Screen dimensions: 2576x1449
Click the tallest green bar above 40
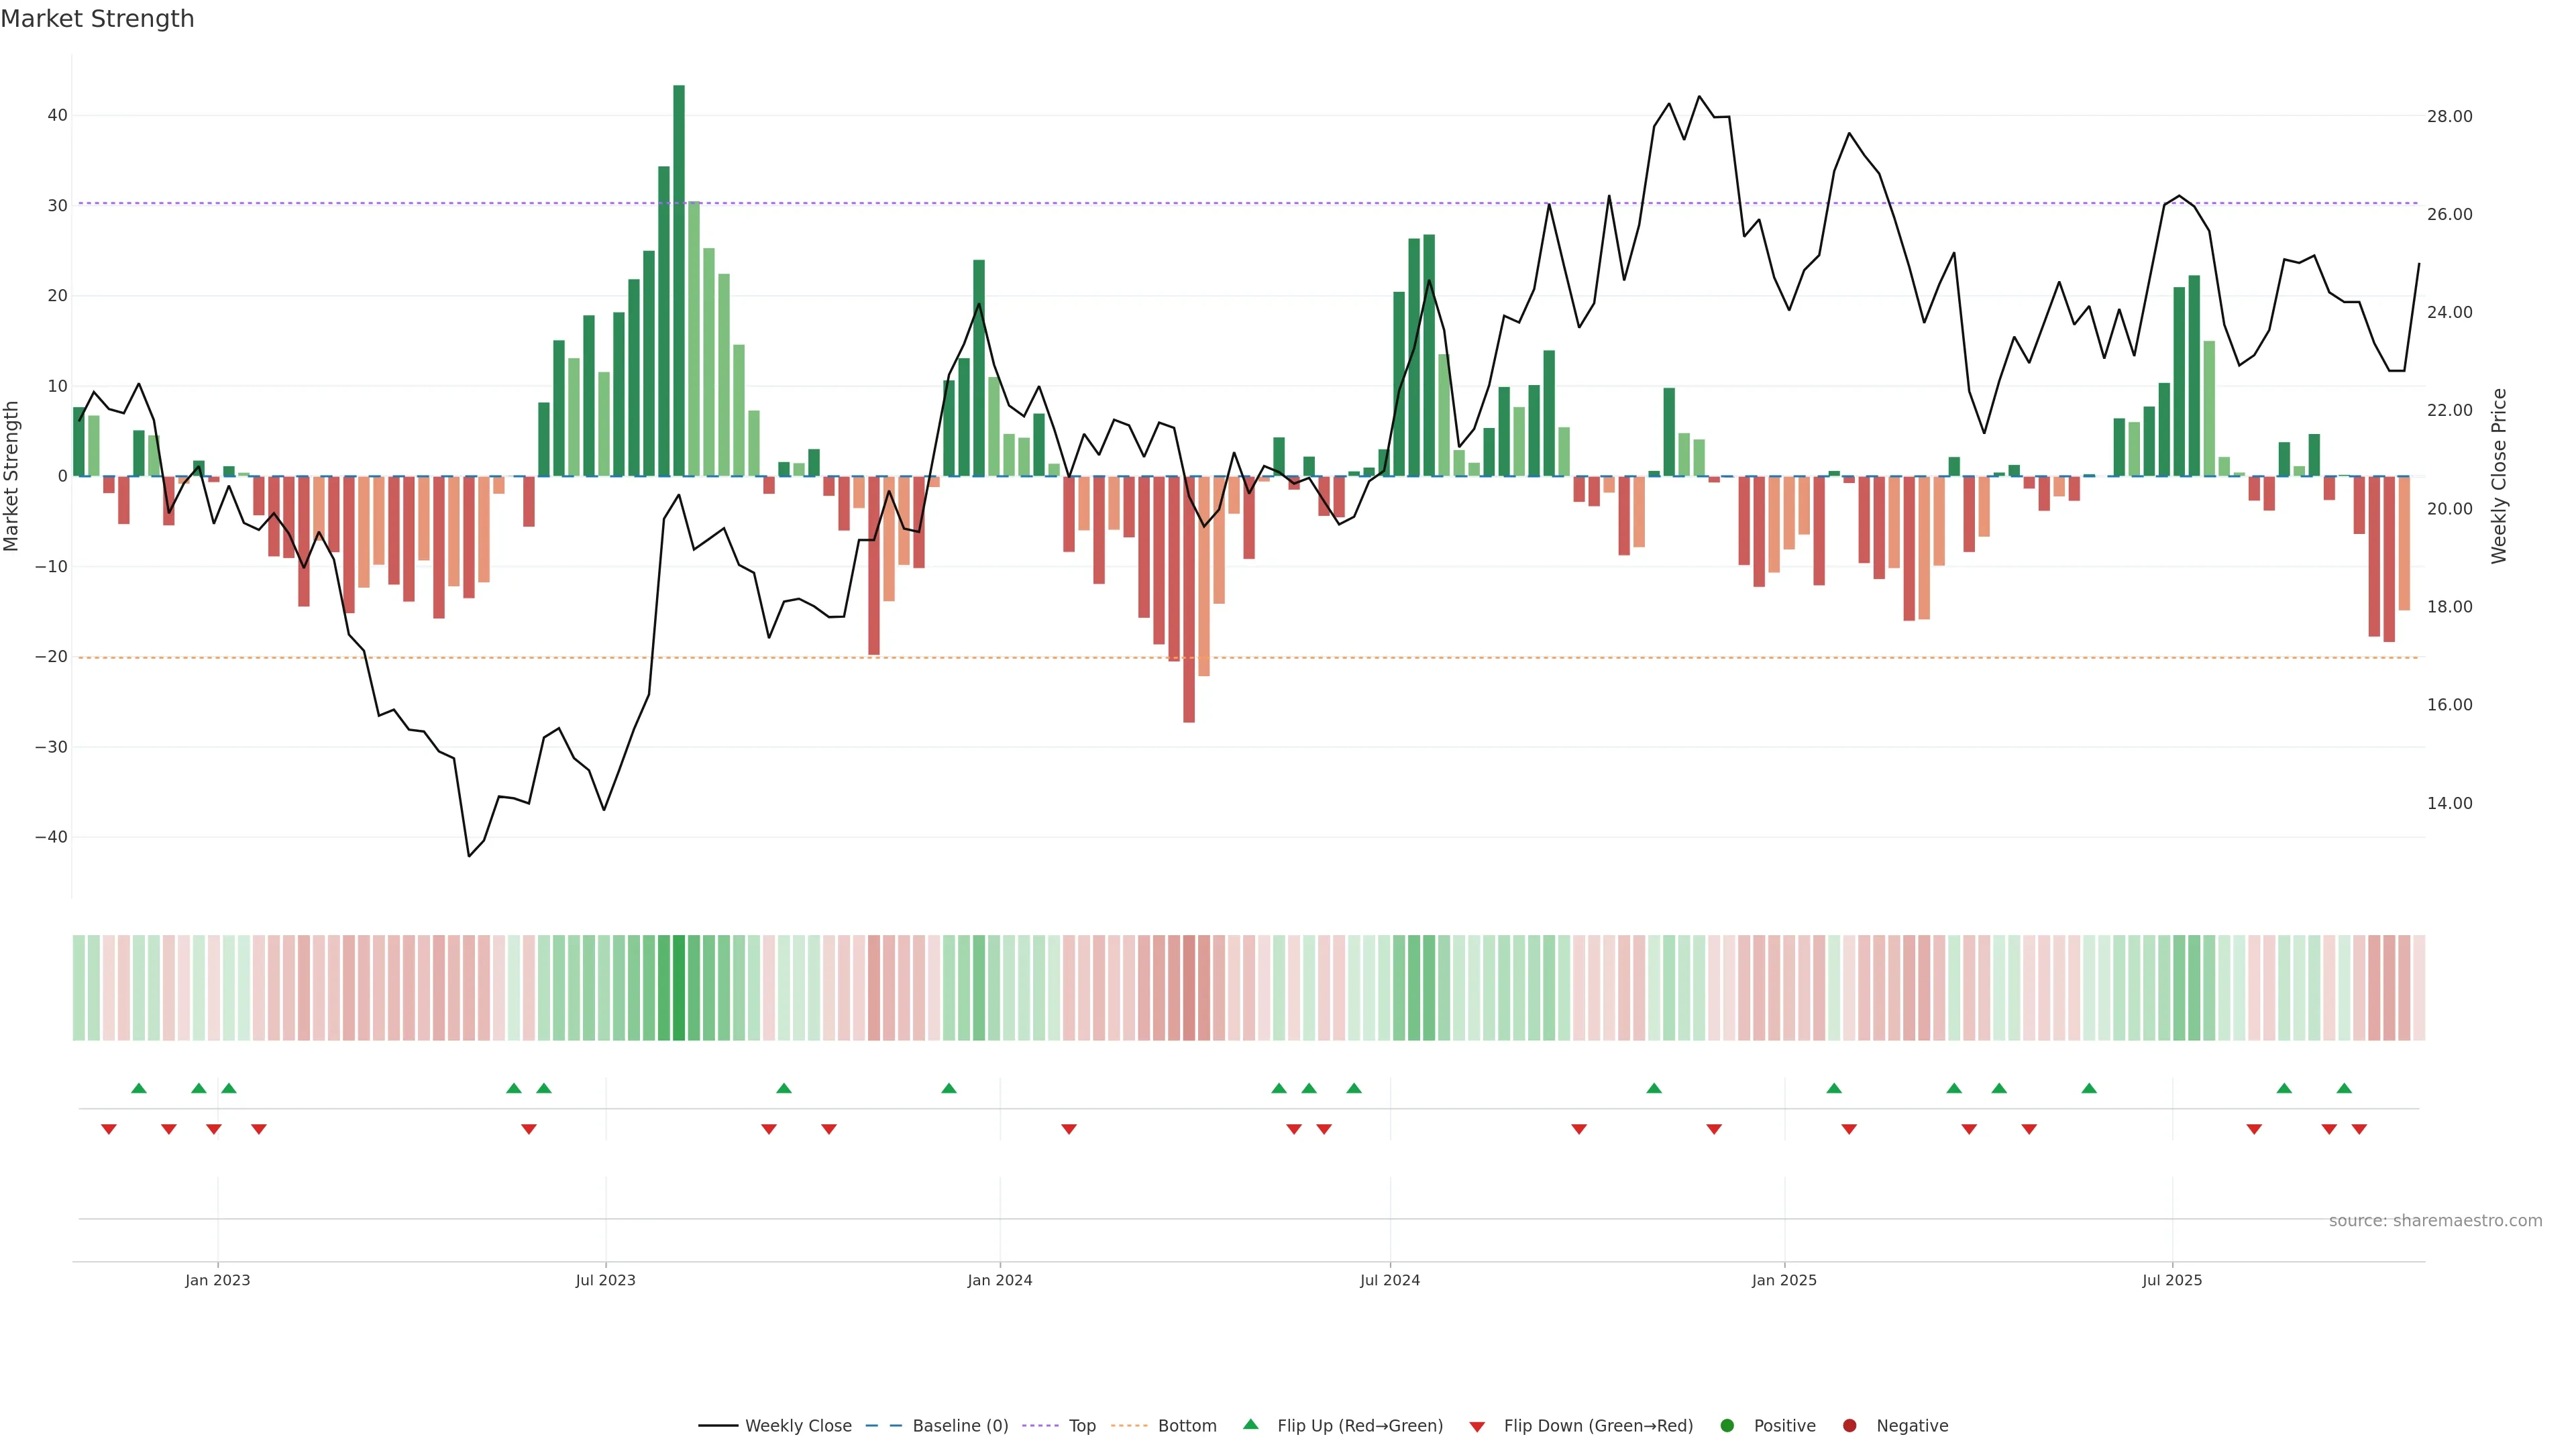pos(679,280)
